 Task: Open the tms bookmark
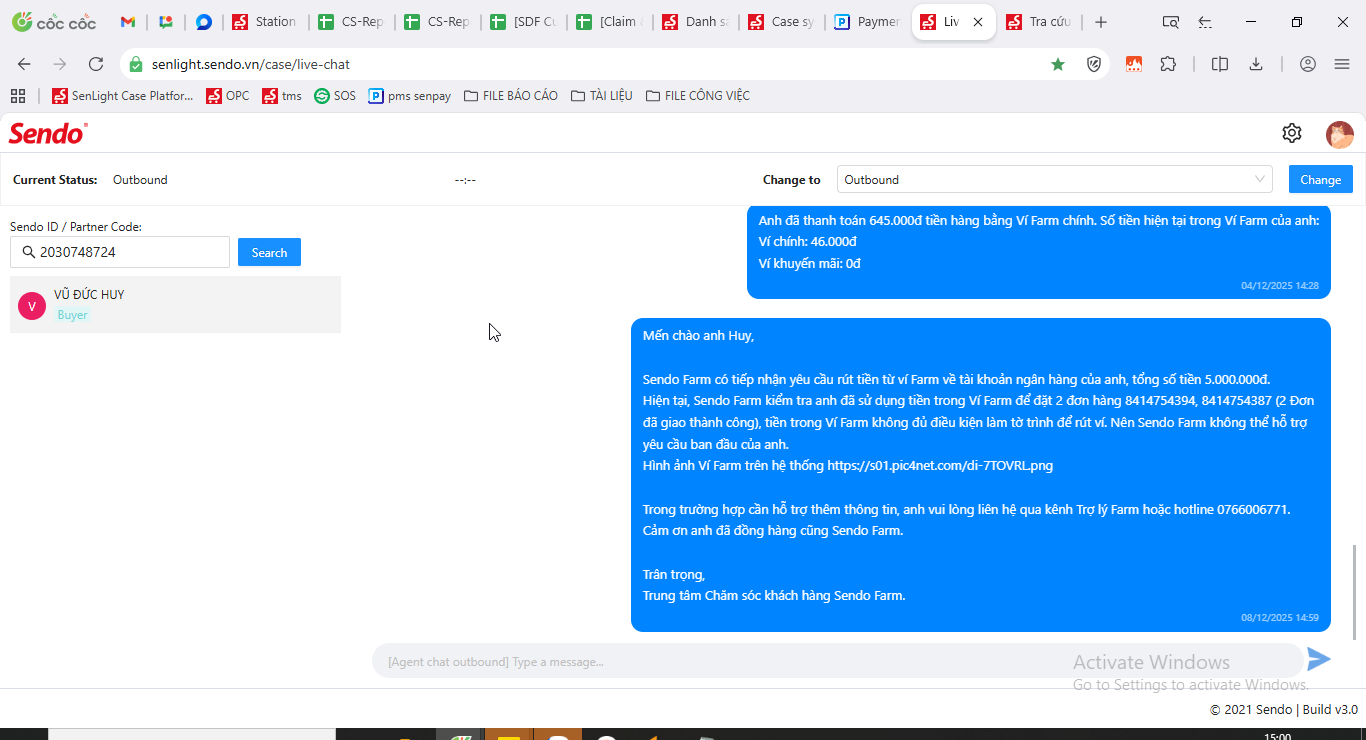282,96
